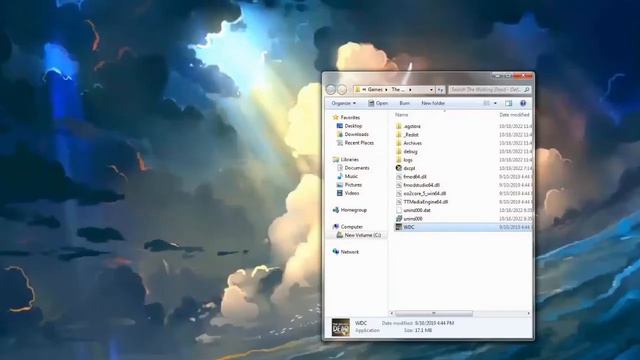Click the Archives folder icon

[399, 143]
